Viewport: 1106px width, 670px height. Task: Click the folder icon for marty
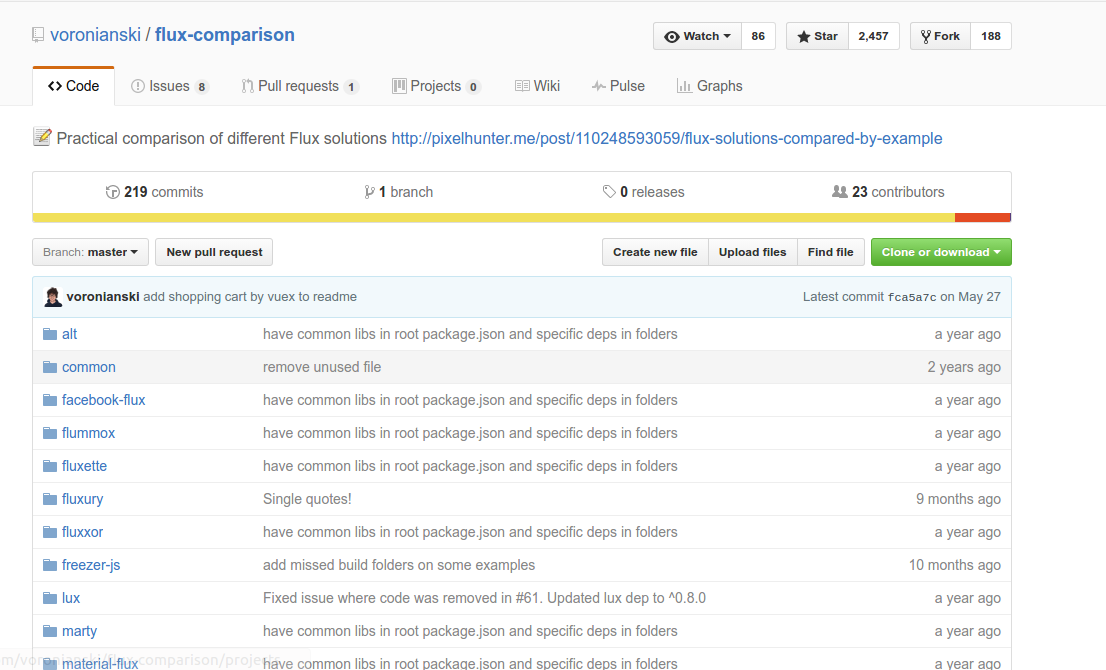(x=49, y=631)
